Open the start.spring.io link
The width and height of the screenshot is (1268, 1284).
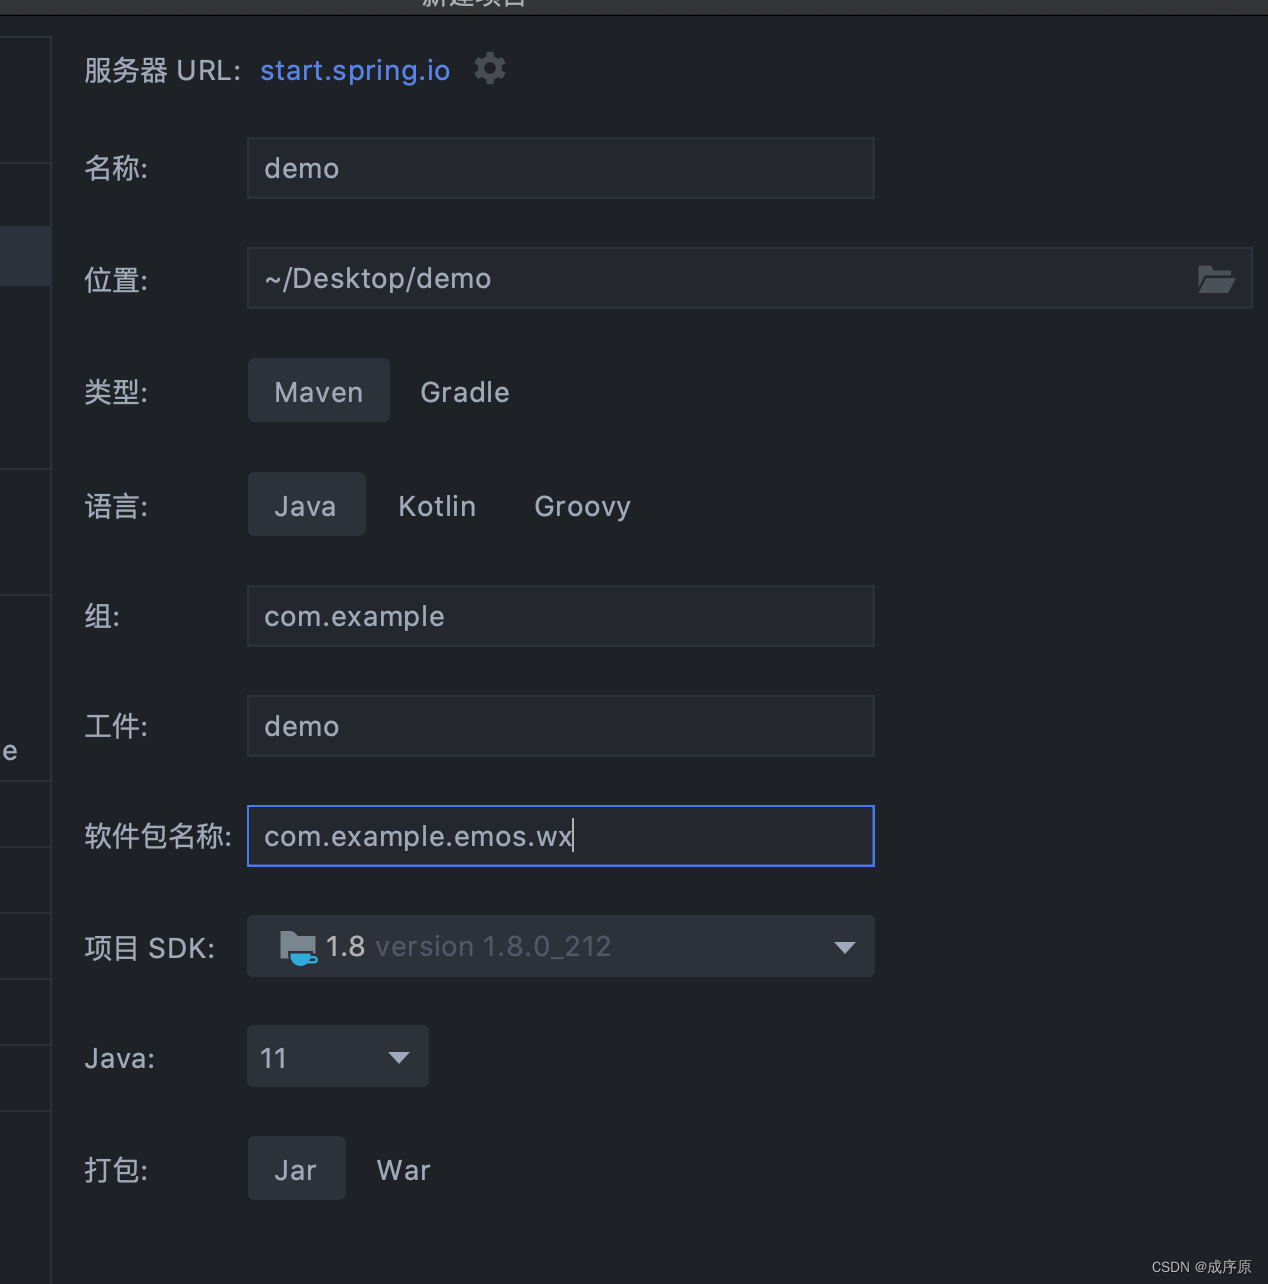354,70
